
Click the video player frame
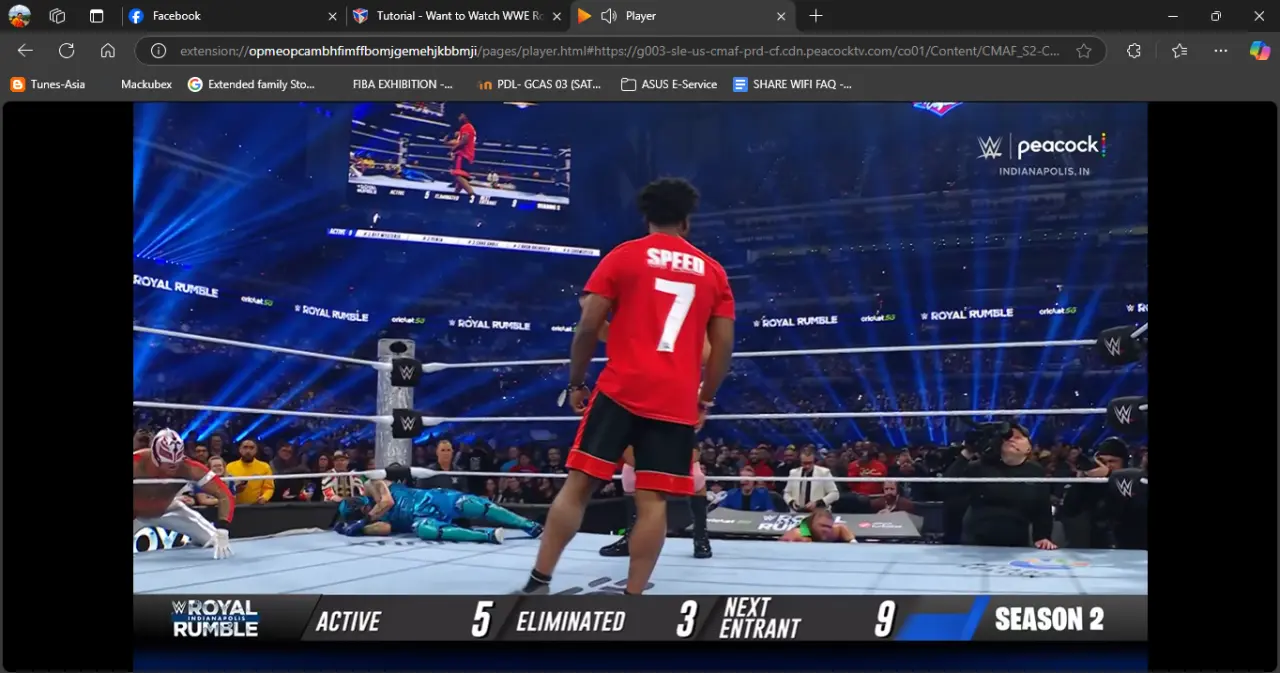tap(640, 386)
